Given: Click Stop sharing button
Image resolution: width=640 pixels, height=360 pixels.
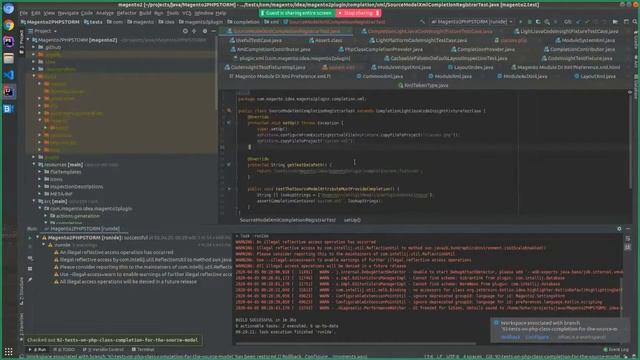Looking at the screenshot, I should (x=358, y=13).
